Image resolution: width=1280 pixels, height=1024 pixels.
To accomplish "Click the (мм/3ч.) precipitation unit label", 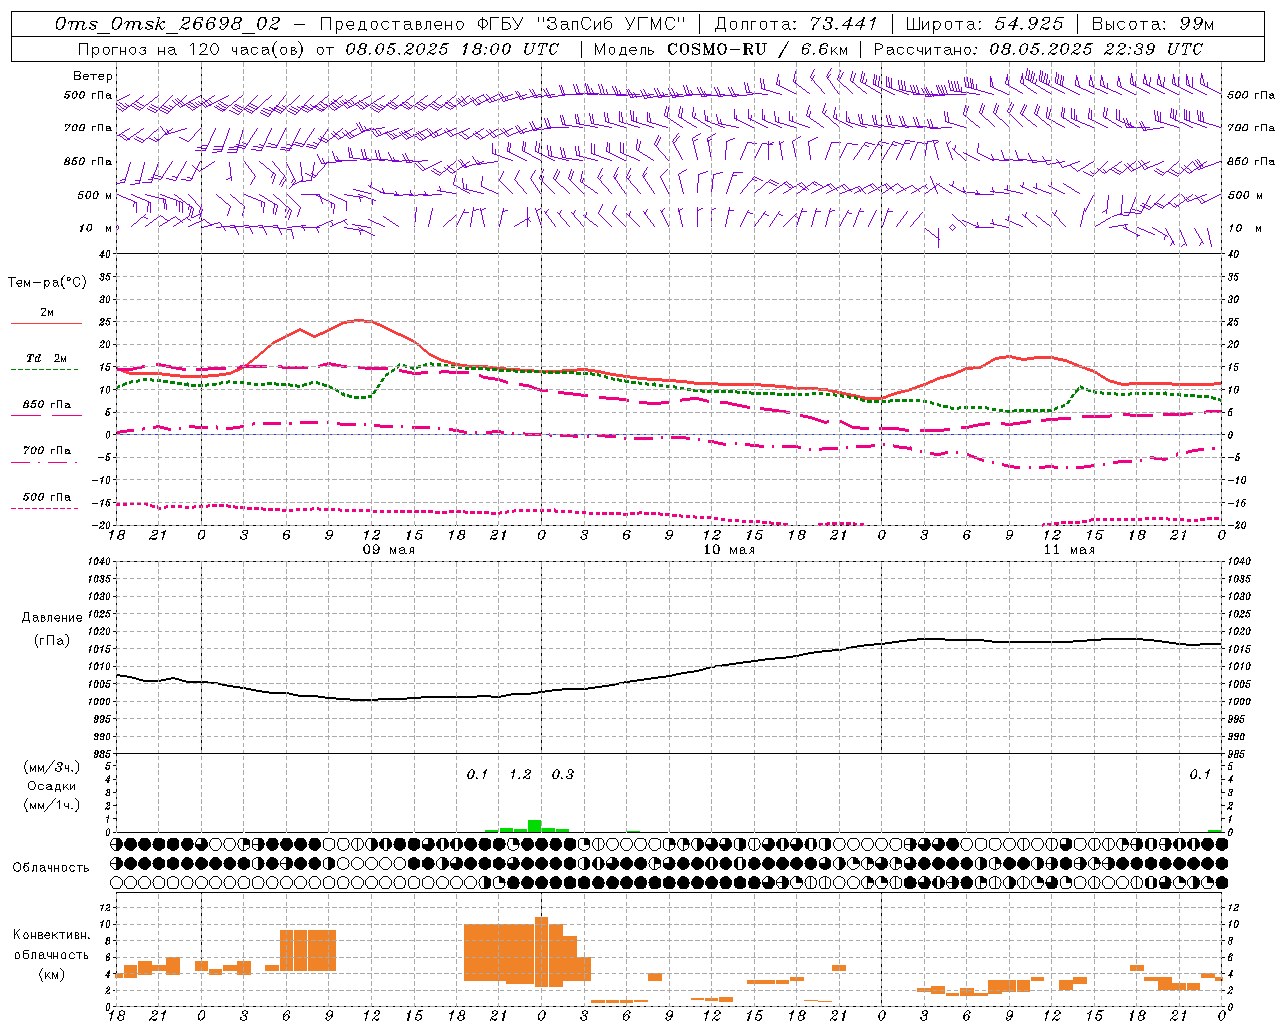I will click(x=51, y=767).
